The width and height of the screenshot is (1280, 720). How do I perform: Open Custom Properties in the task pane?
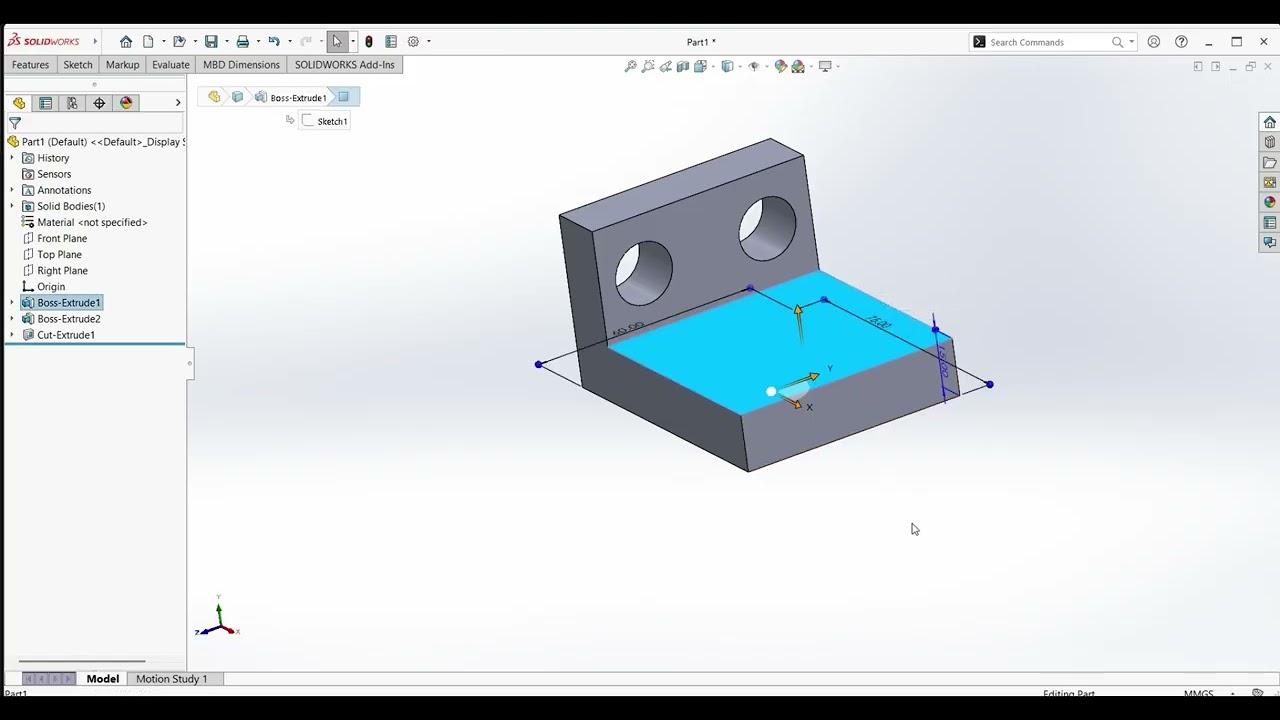click(1269, 222)
